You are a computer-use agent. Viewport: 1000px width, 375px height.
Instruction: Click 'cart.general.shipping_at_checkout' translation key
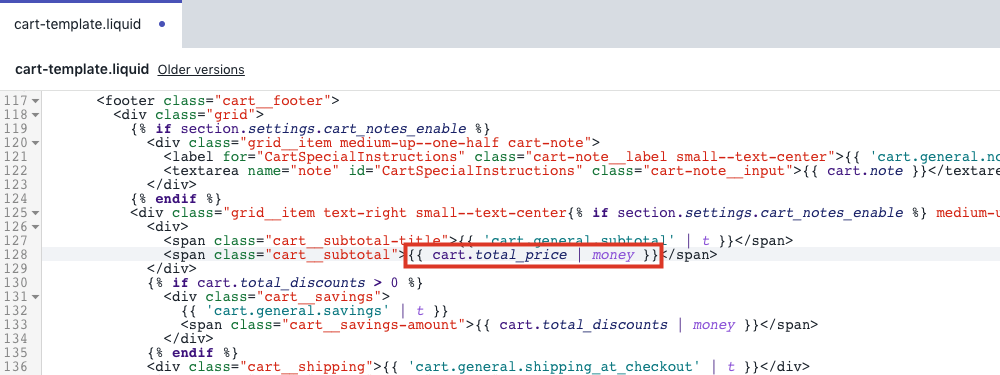point(554,367)
